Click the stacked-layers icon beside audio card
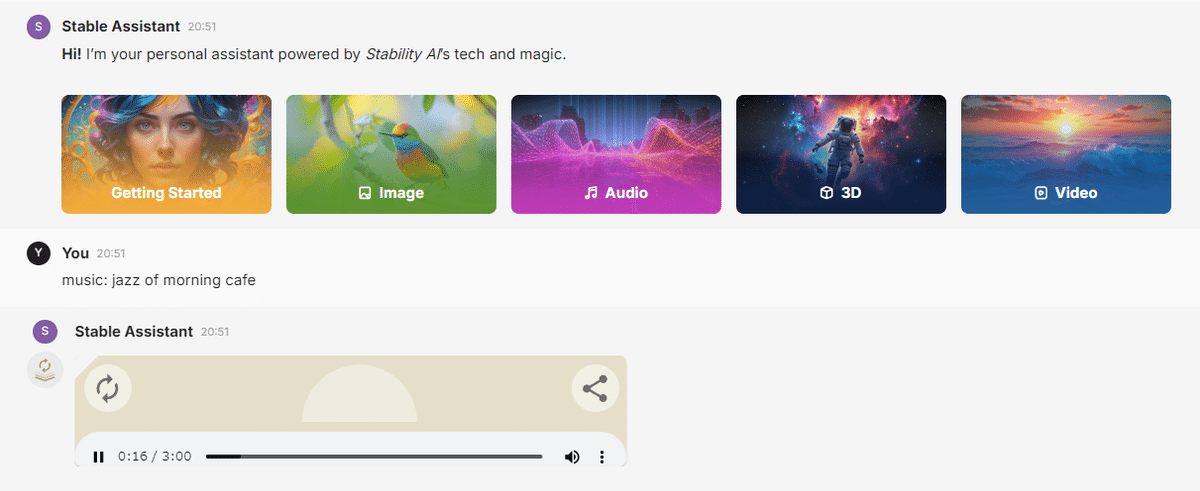The height and width of the screenshot is (491, 1200). click(45, 370)
